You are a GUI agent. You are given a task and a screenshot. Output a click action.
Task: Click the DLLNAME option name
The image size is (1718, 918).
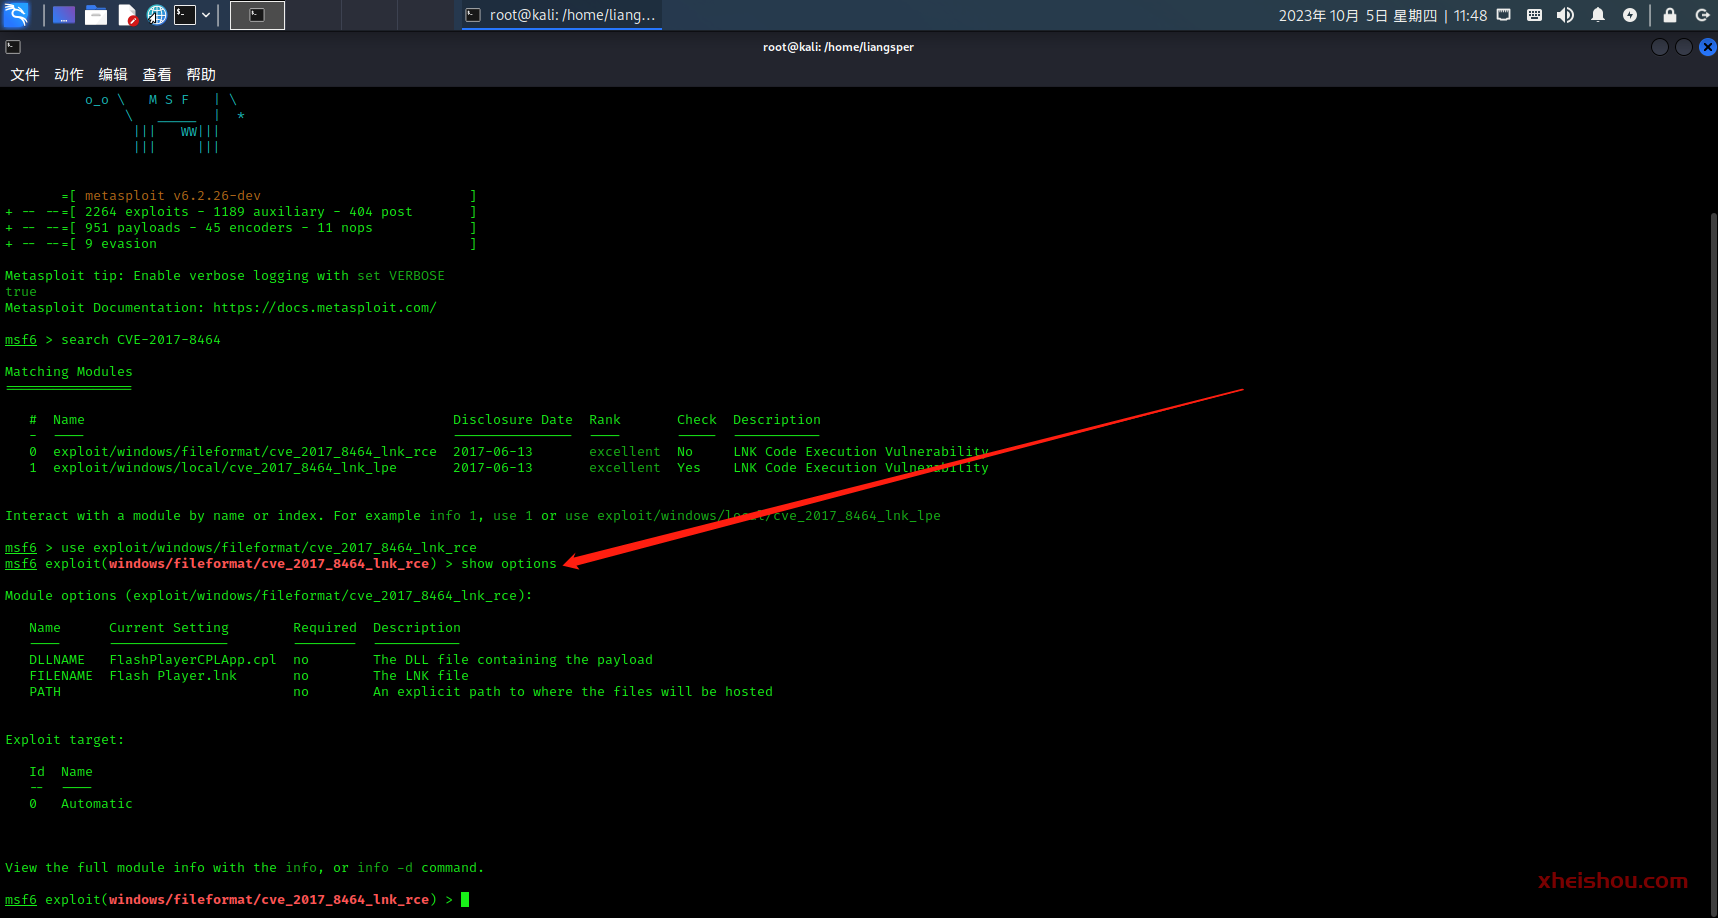point(57,660)
